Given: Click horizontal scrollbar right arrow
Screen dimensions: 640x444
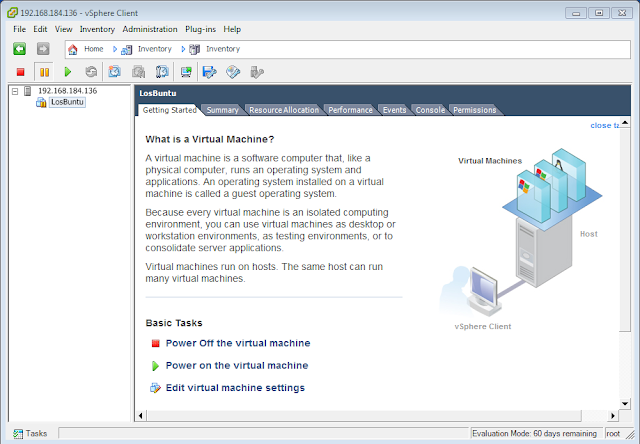Looking at the screenshot, I should (613, 416).
